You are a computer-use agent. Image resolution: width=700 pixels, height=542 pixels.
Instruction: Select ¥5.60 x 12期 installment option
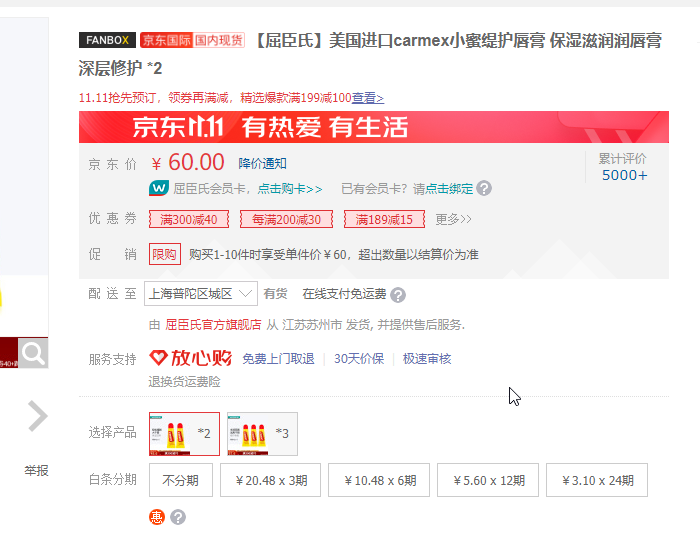(488, 480)
